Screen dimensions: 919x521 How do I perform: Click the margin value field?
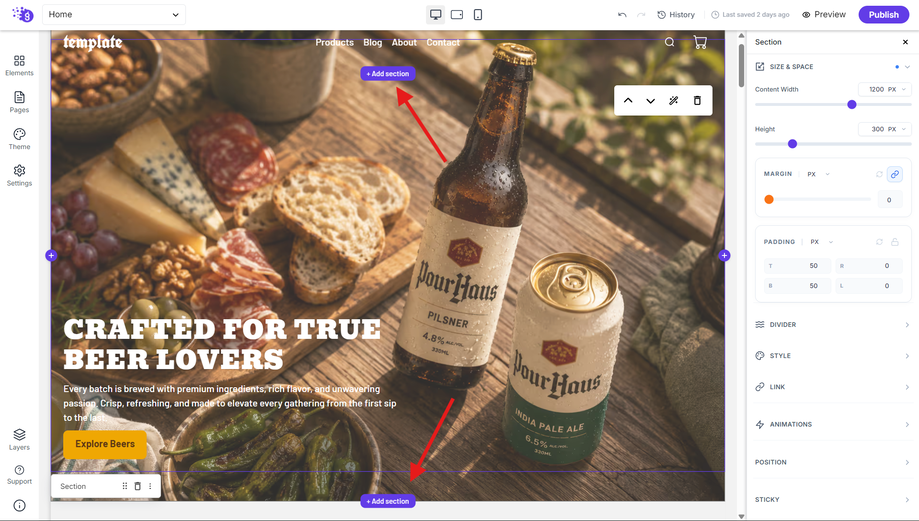pos(889,200)
